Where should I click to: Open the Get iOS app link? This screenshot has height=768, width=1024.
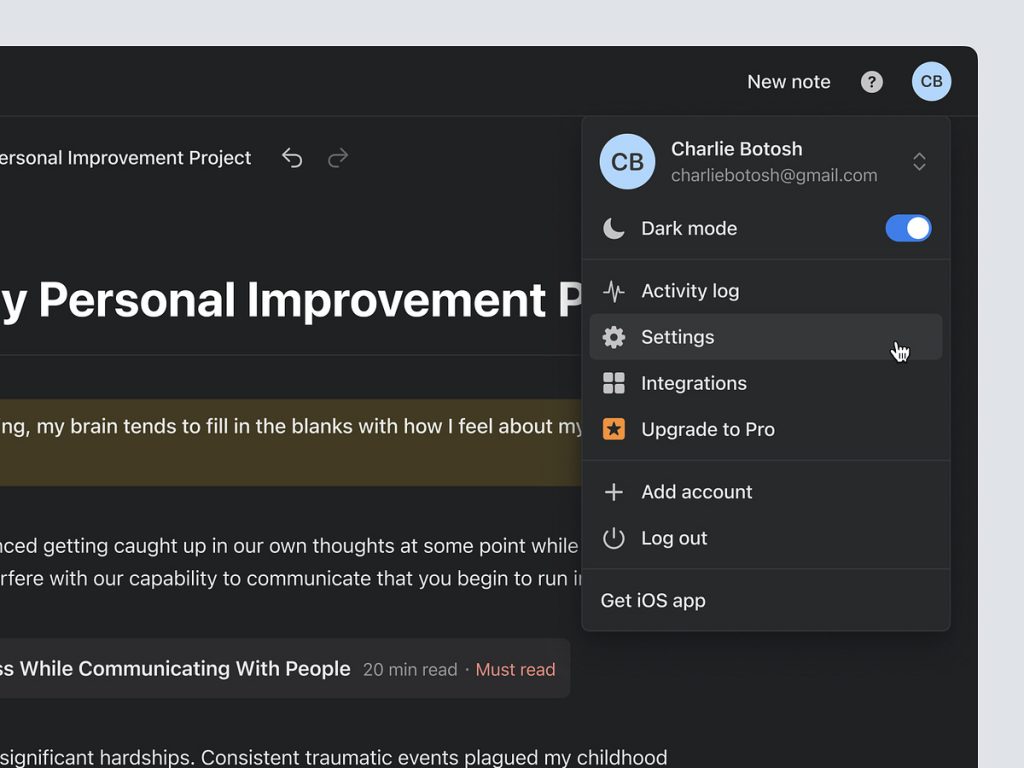click(x=653, y=600)
